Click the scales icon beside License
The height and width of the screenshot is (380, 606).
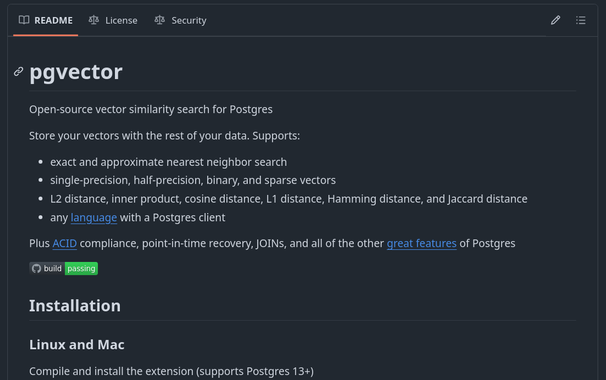tap(94, 20)
